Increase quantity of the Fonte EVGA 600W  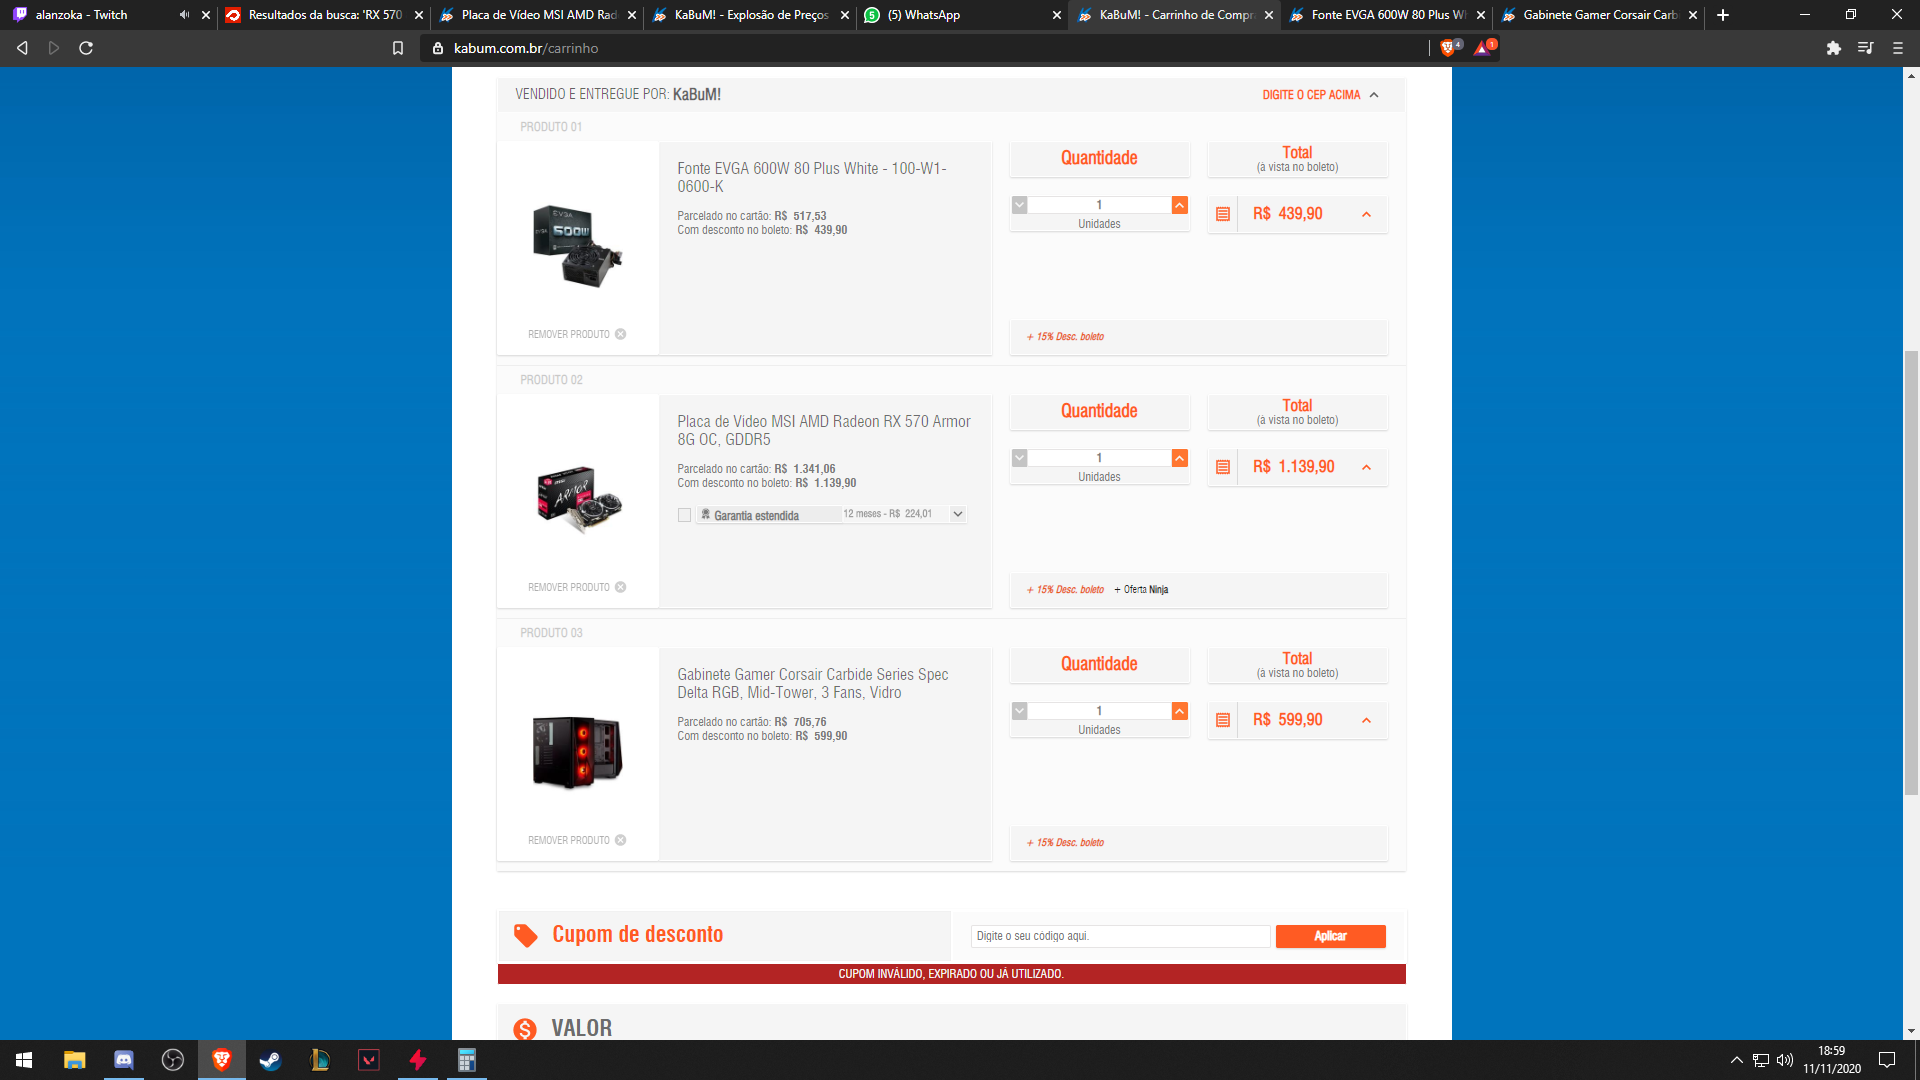pos(1180,205)
